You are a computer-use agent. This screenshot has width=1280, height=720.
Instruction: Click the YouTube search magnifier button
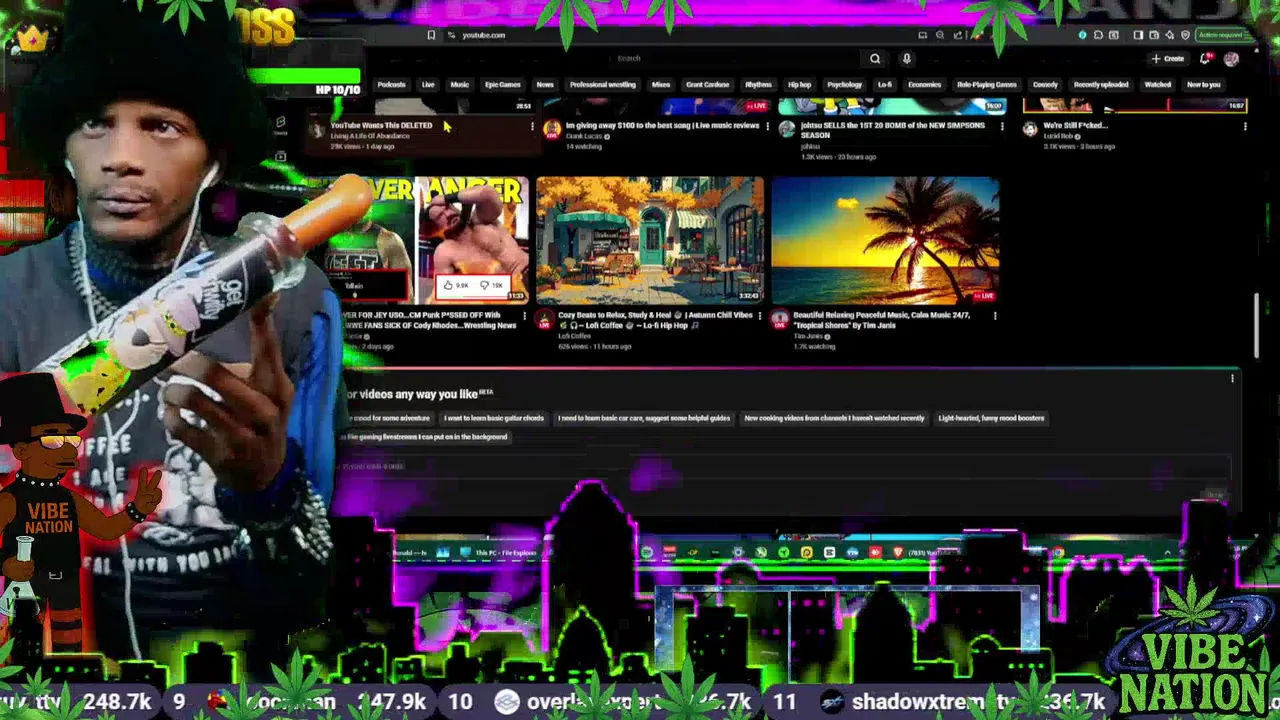(x=875, y=59)
